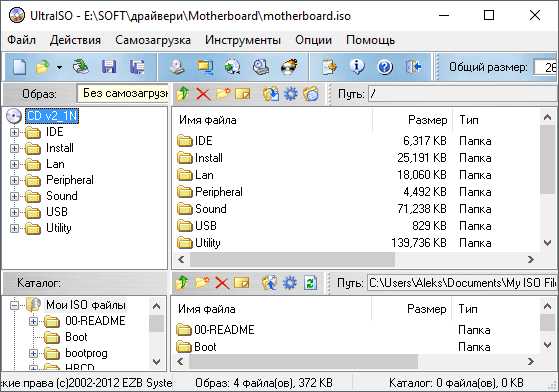The image size is (559, 392).
Task: Open the dropdown arrow beside Open icon
Action: point(59,67)
